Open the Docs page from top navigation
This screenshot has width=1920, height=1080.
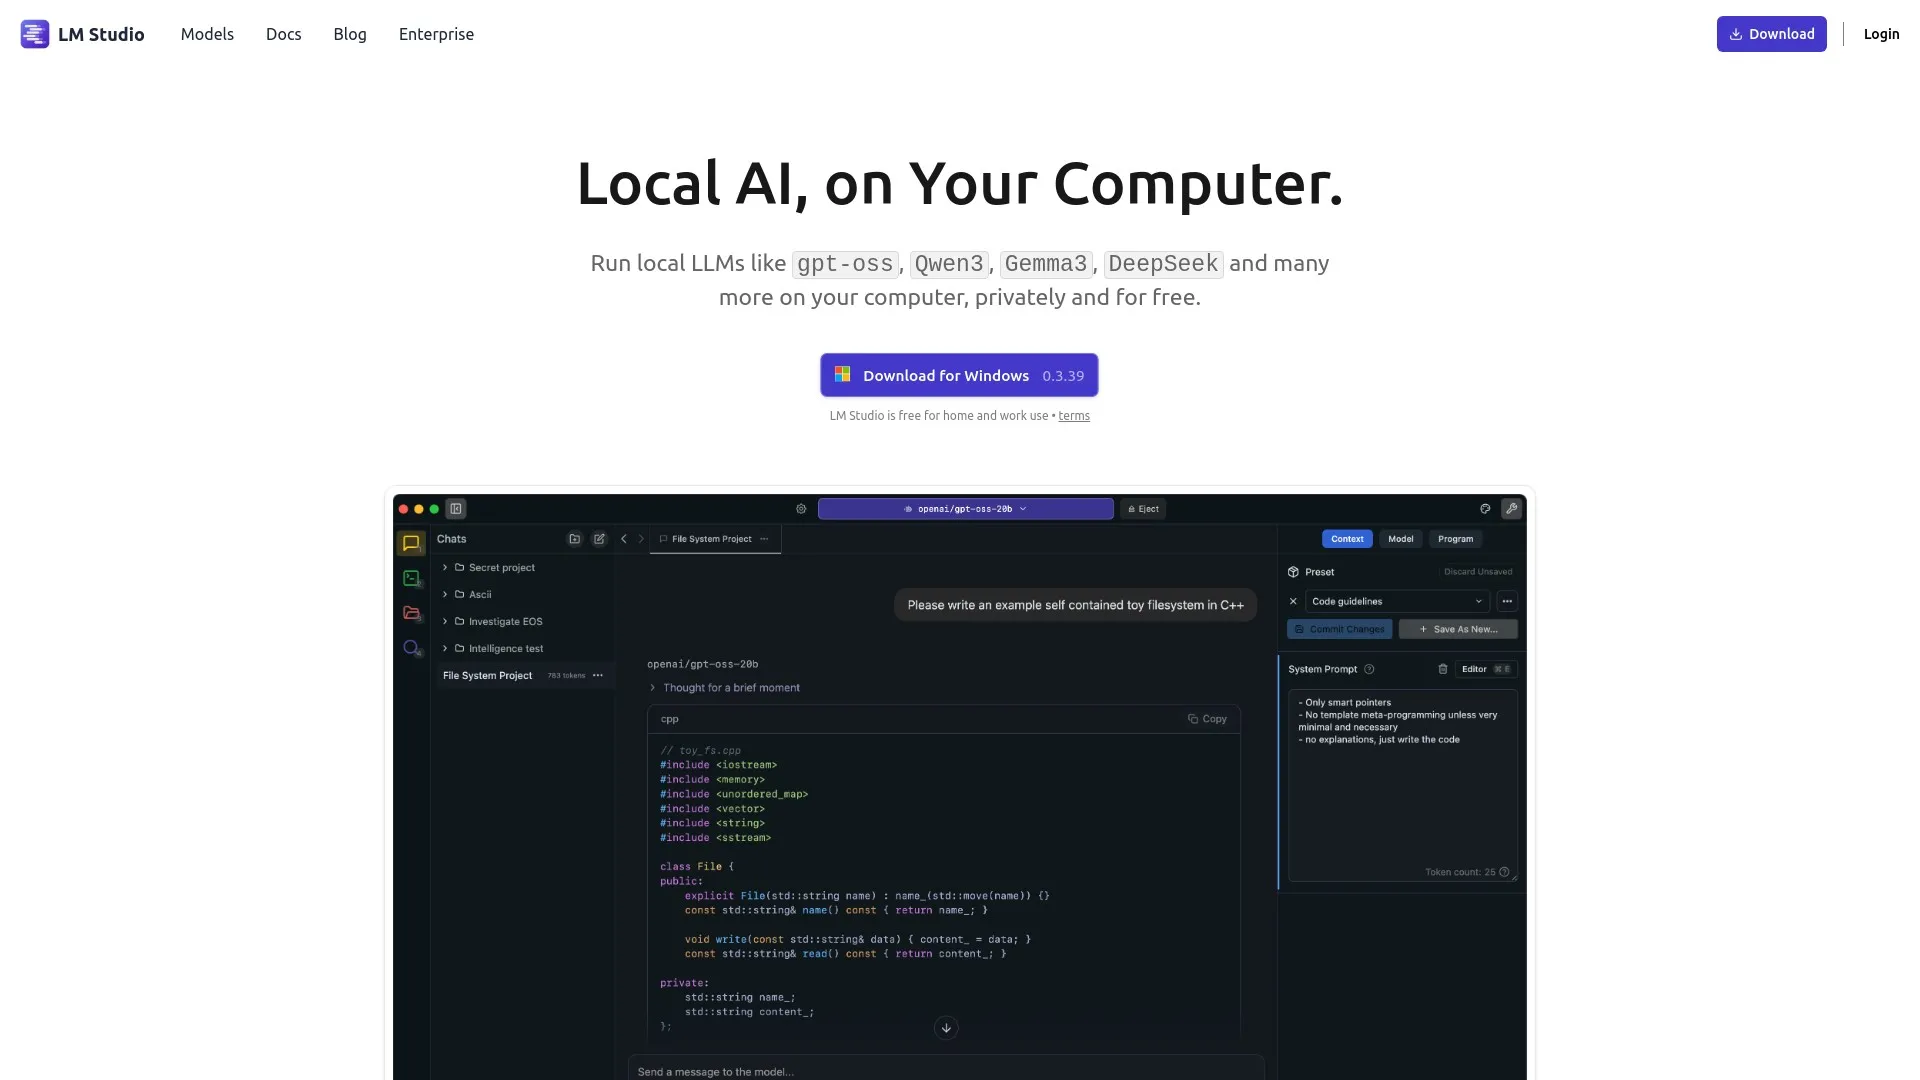283,33
